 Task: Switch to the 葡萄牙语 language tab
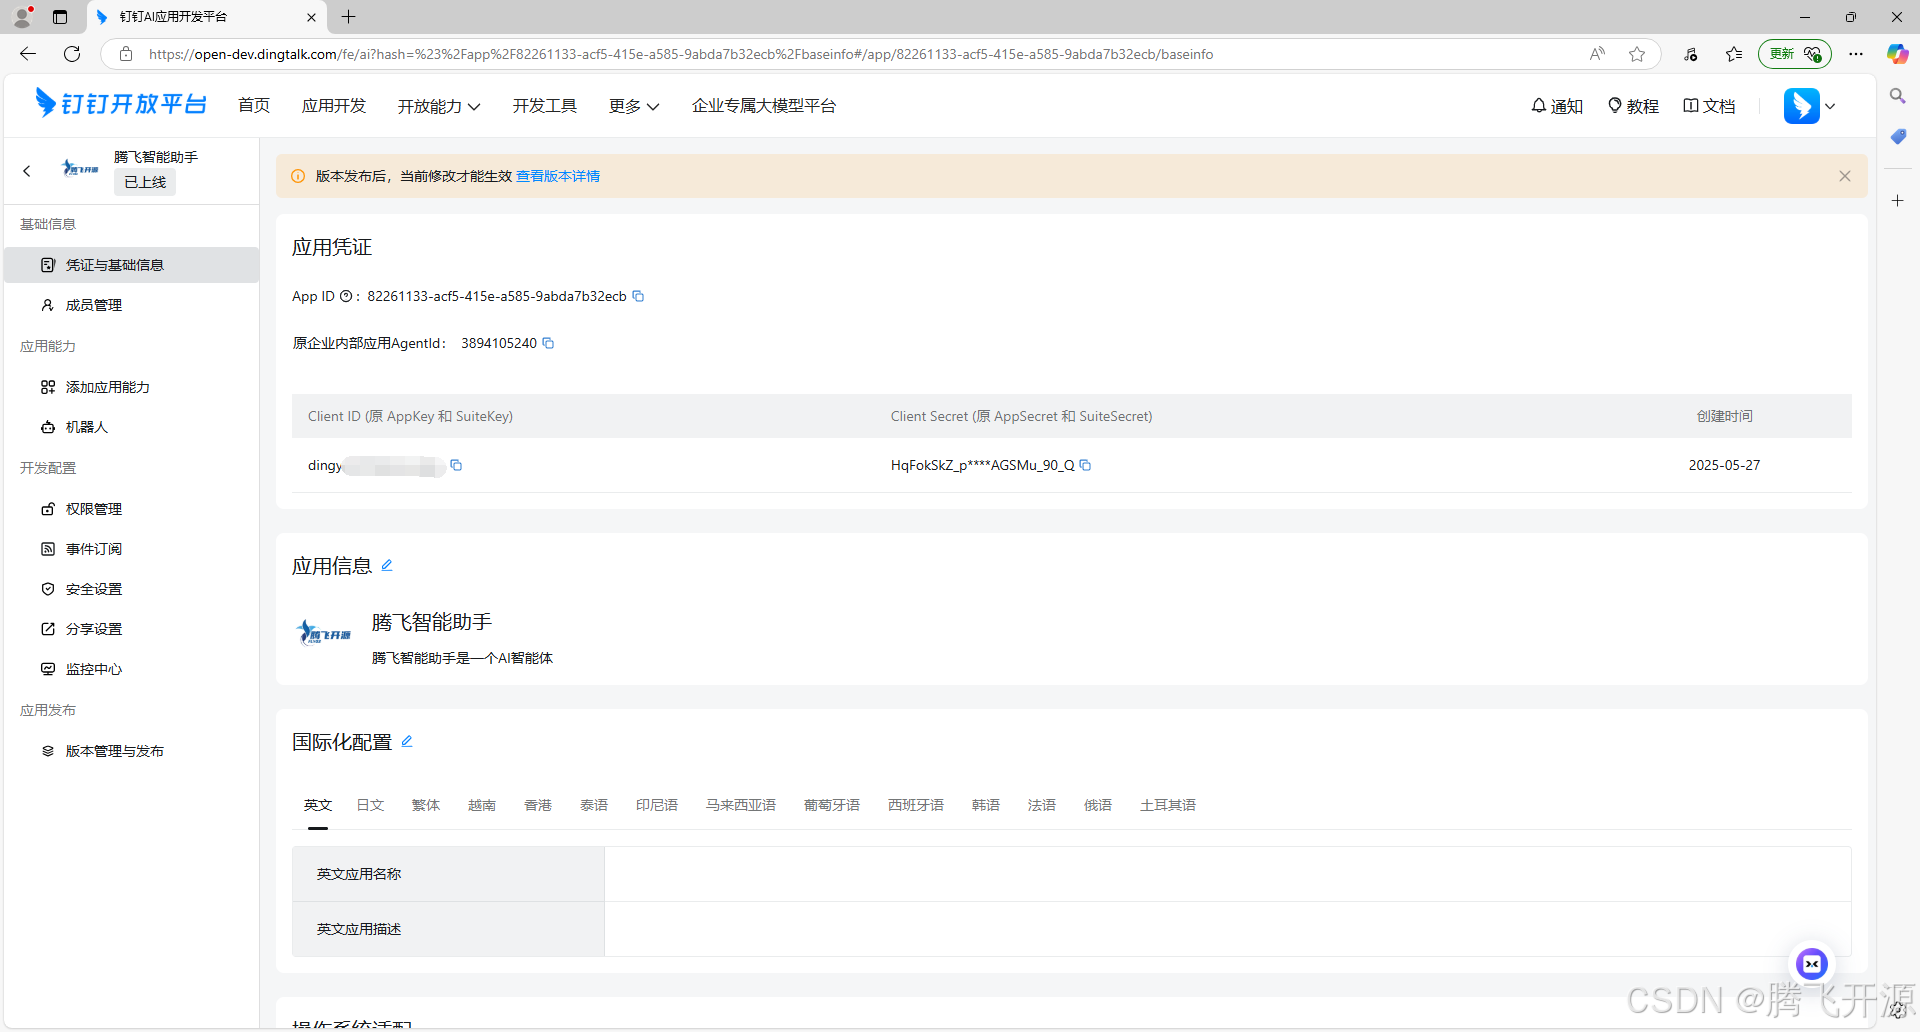click(x=832, y=805)
